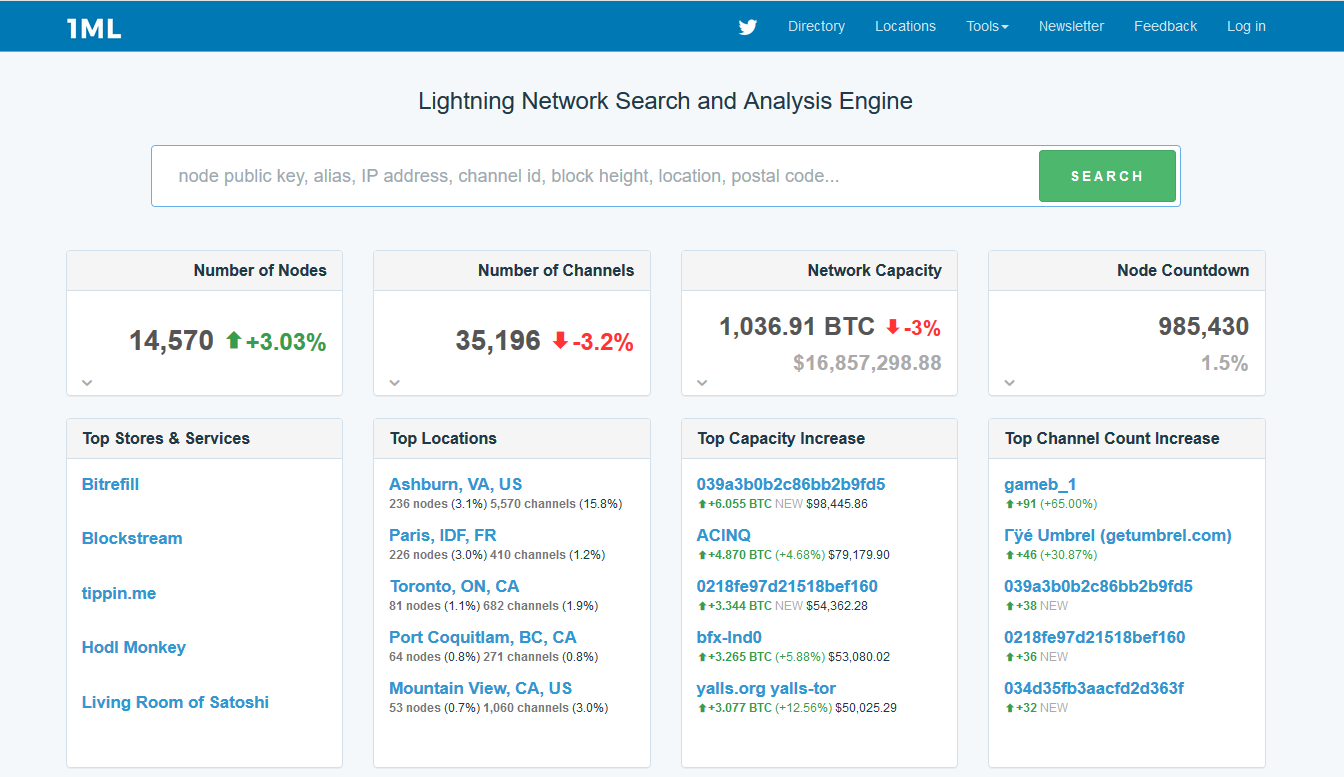Image resolution: width=1344 pixels, height=777 pixels.
Task: Click red down arrow beside 1,036.91 BTC
Action: [x=893, y=326]
